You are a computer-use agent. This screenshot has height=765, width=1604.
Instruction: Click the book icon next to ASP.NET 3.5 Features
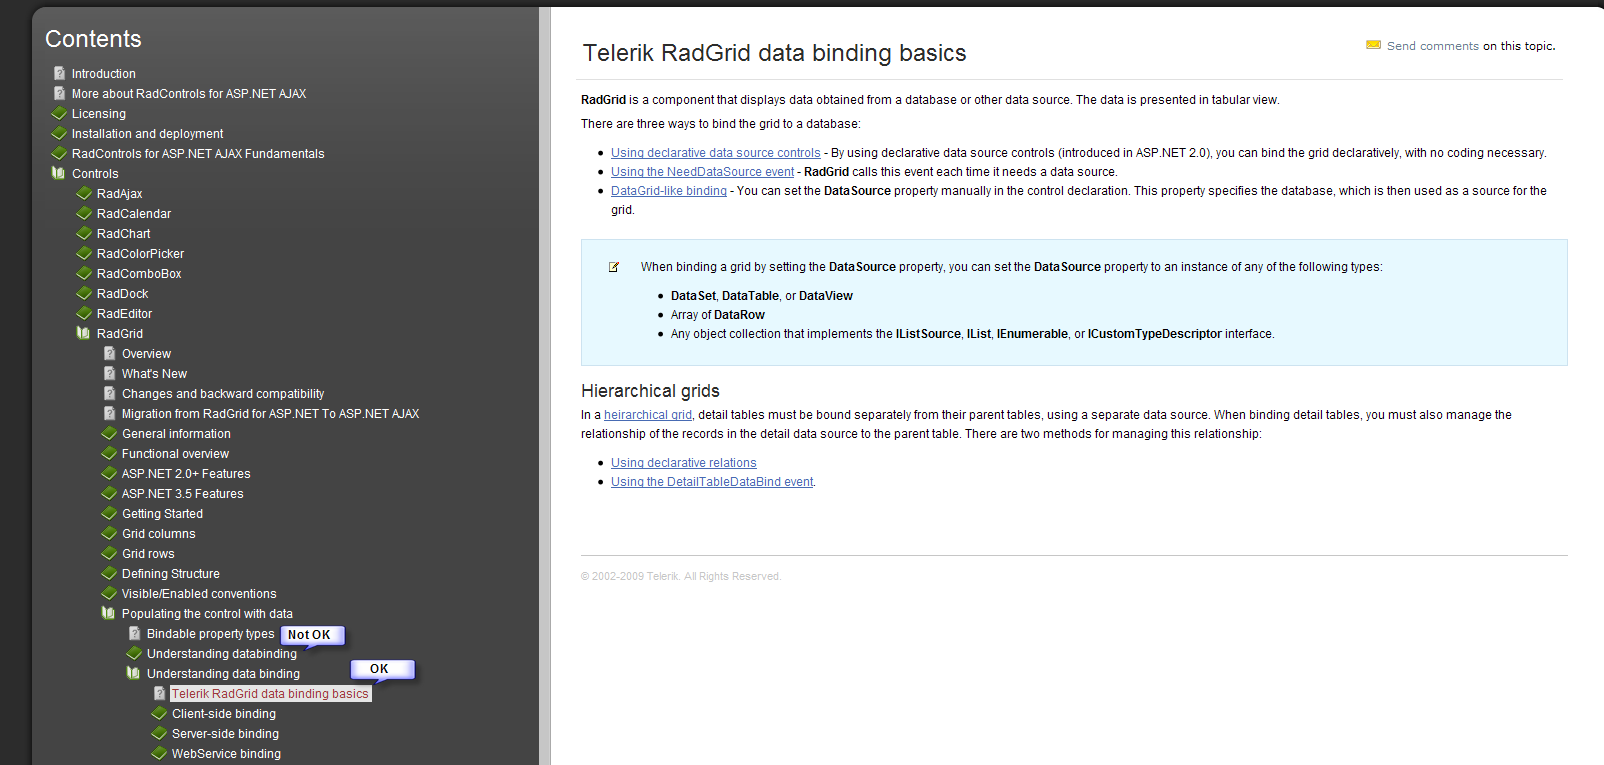coord(109,493)
